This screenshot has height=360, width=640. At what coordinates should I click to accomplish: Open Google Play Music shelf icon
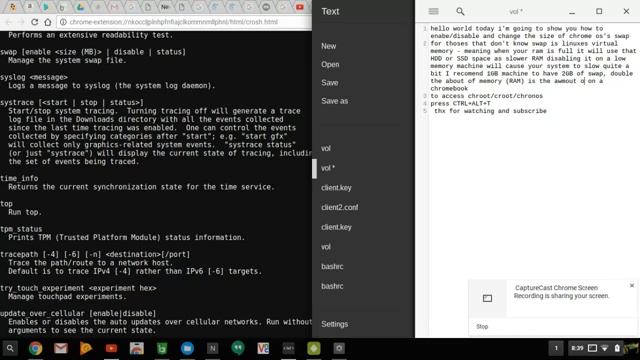[x=86, y=348]
